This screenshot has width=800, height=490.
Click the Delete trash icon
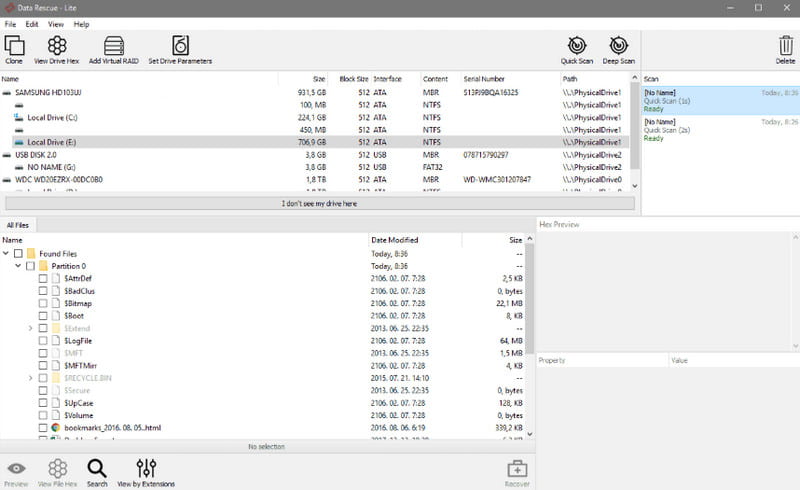pyautogui.click(x=786, y=45)
